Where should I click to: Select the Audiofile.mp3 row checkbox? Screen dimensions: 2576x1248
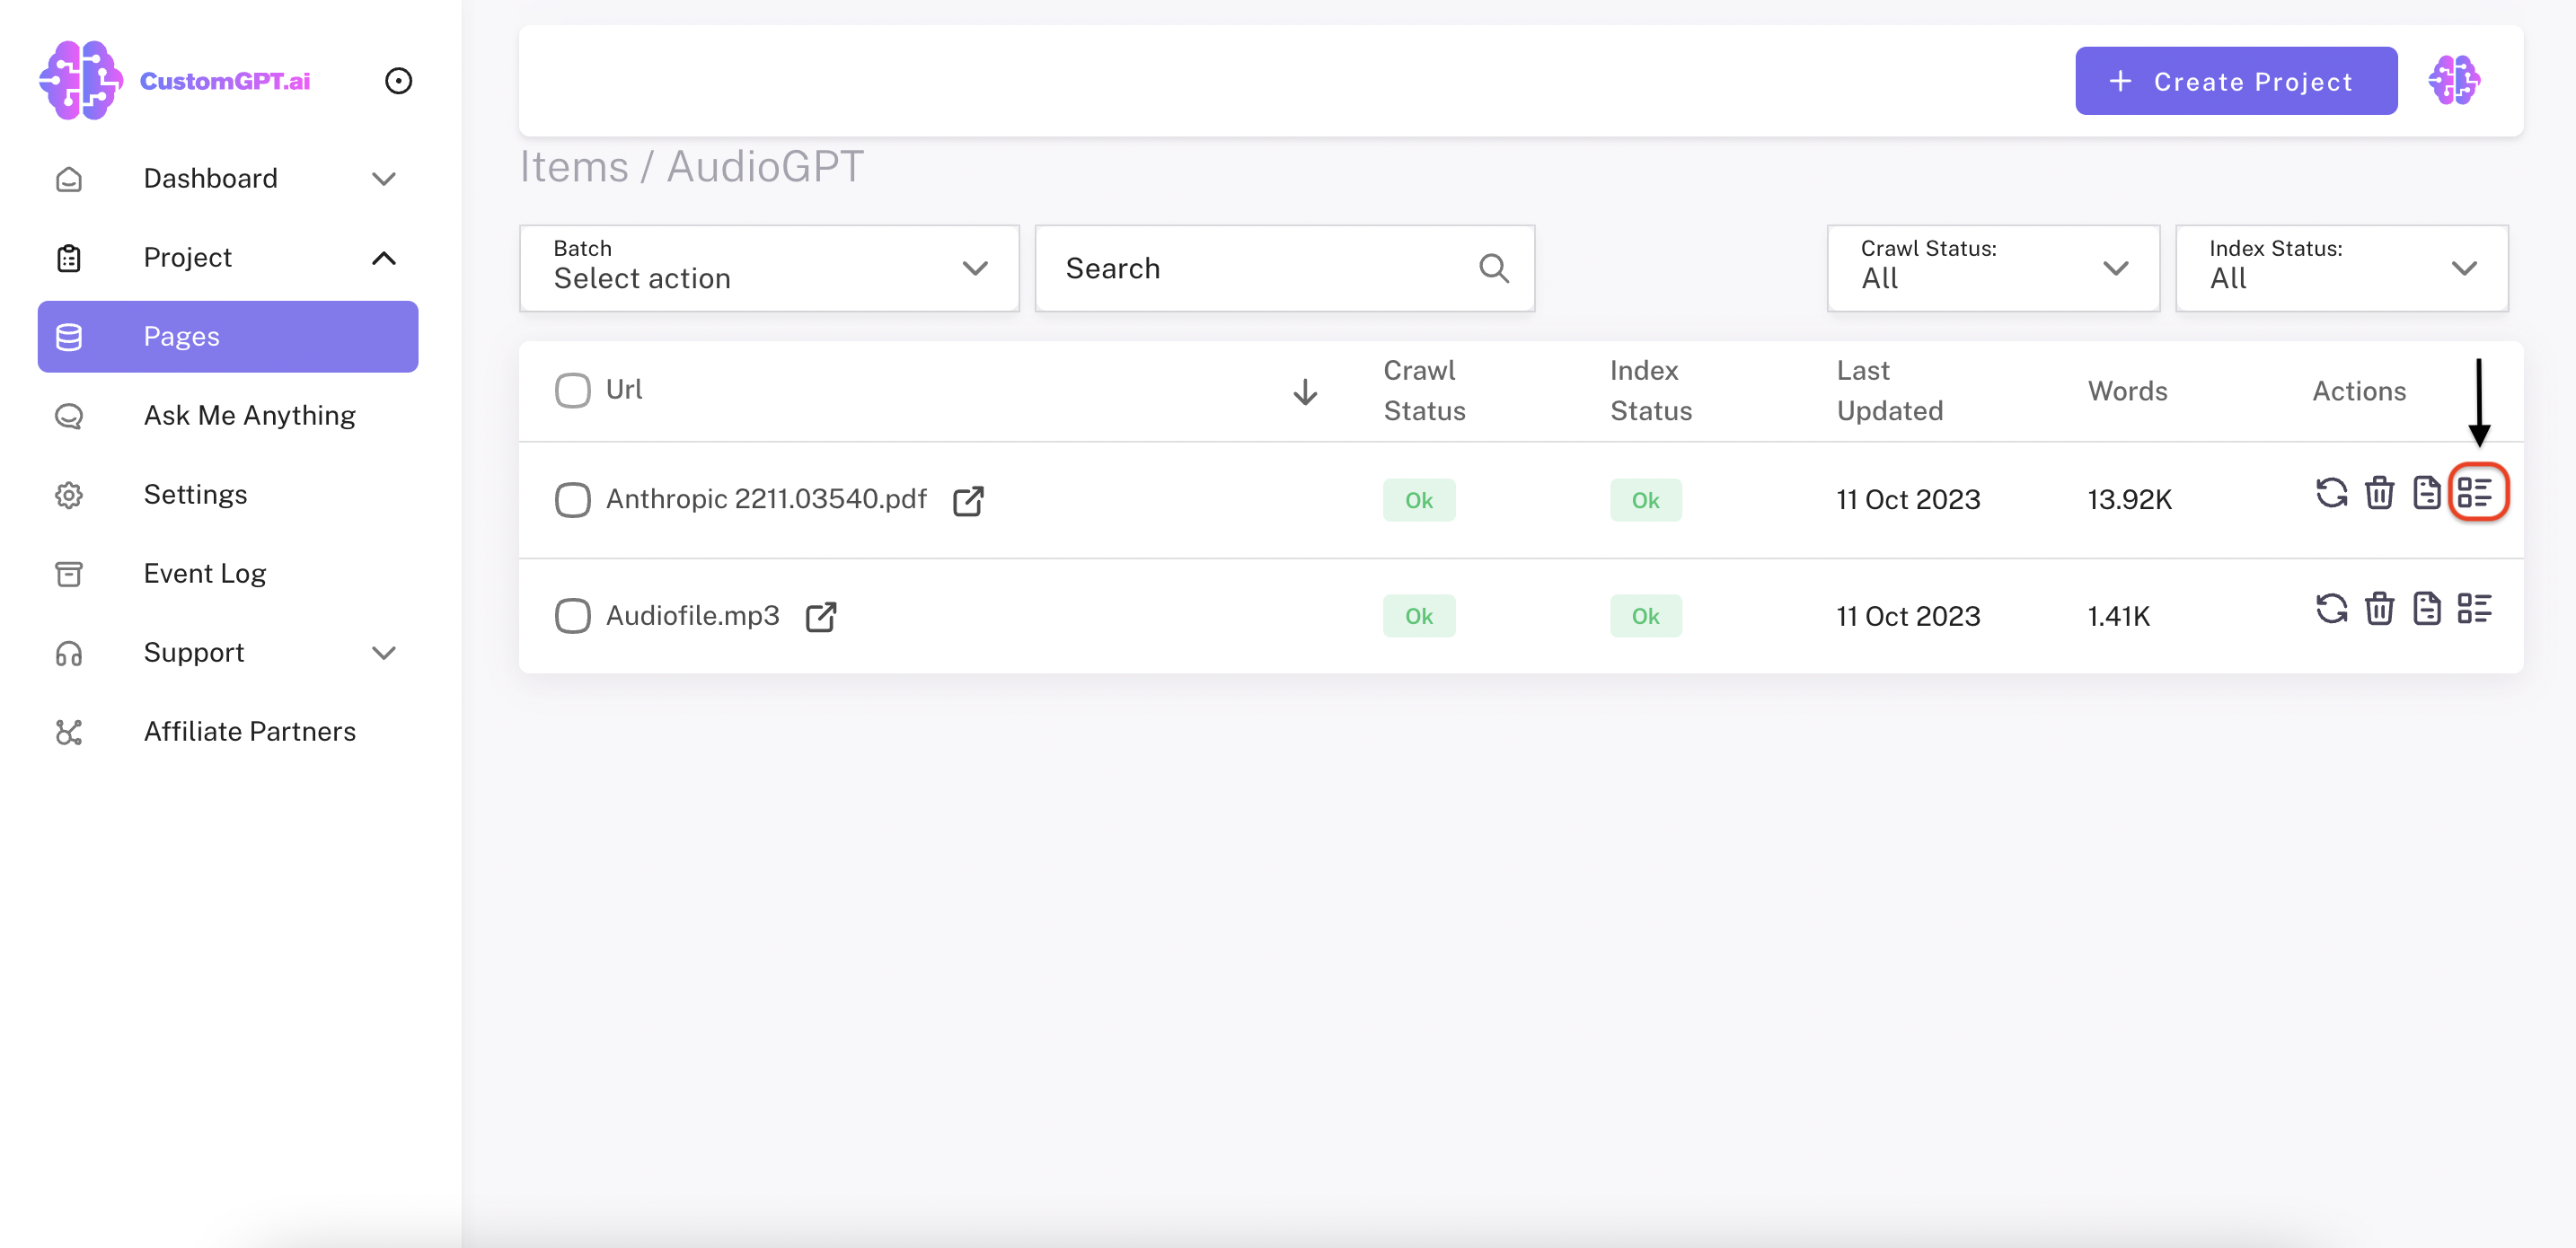click(x=572, y=616)
